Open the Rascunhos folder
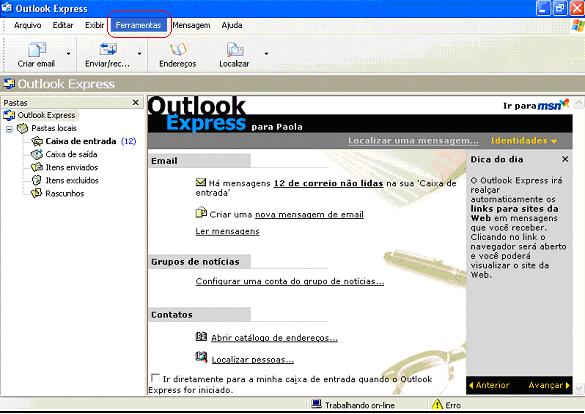This screenshot has width=585, height=414. 65,194
